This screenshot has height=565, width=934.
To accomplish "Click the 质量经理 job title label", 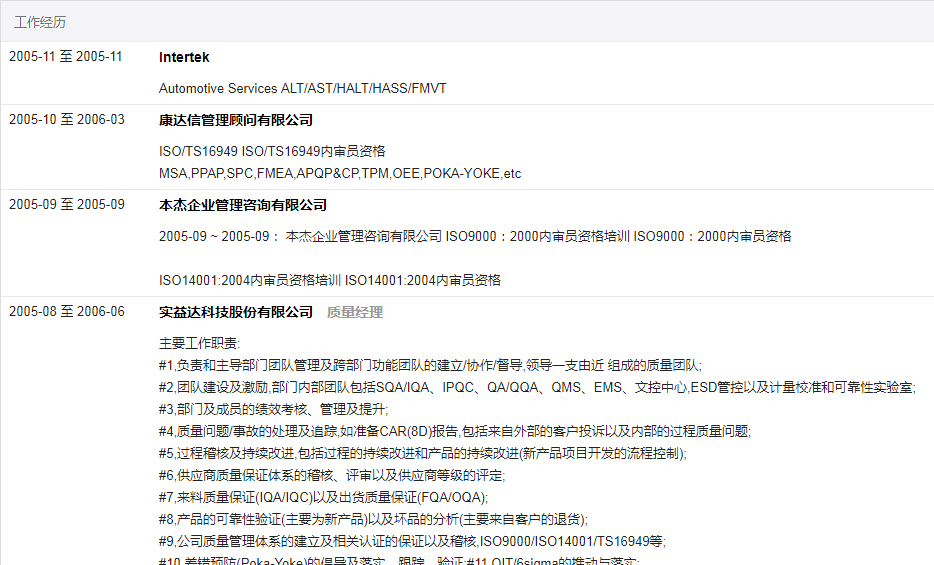I will [x=355, y=312].
